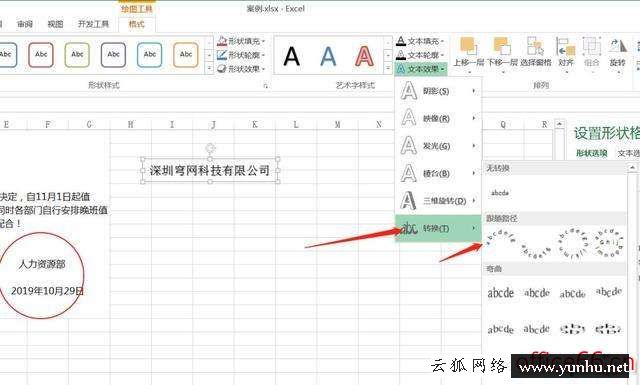Open the 形状填充 shape fill dropdown
640x385 pixels.
tap(241, 41)
